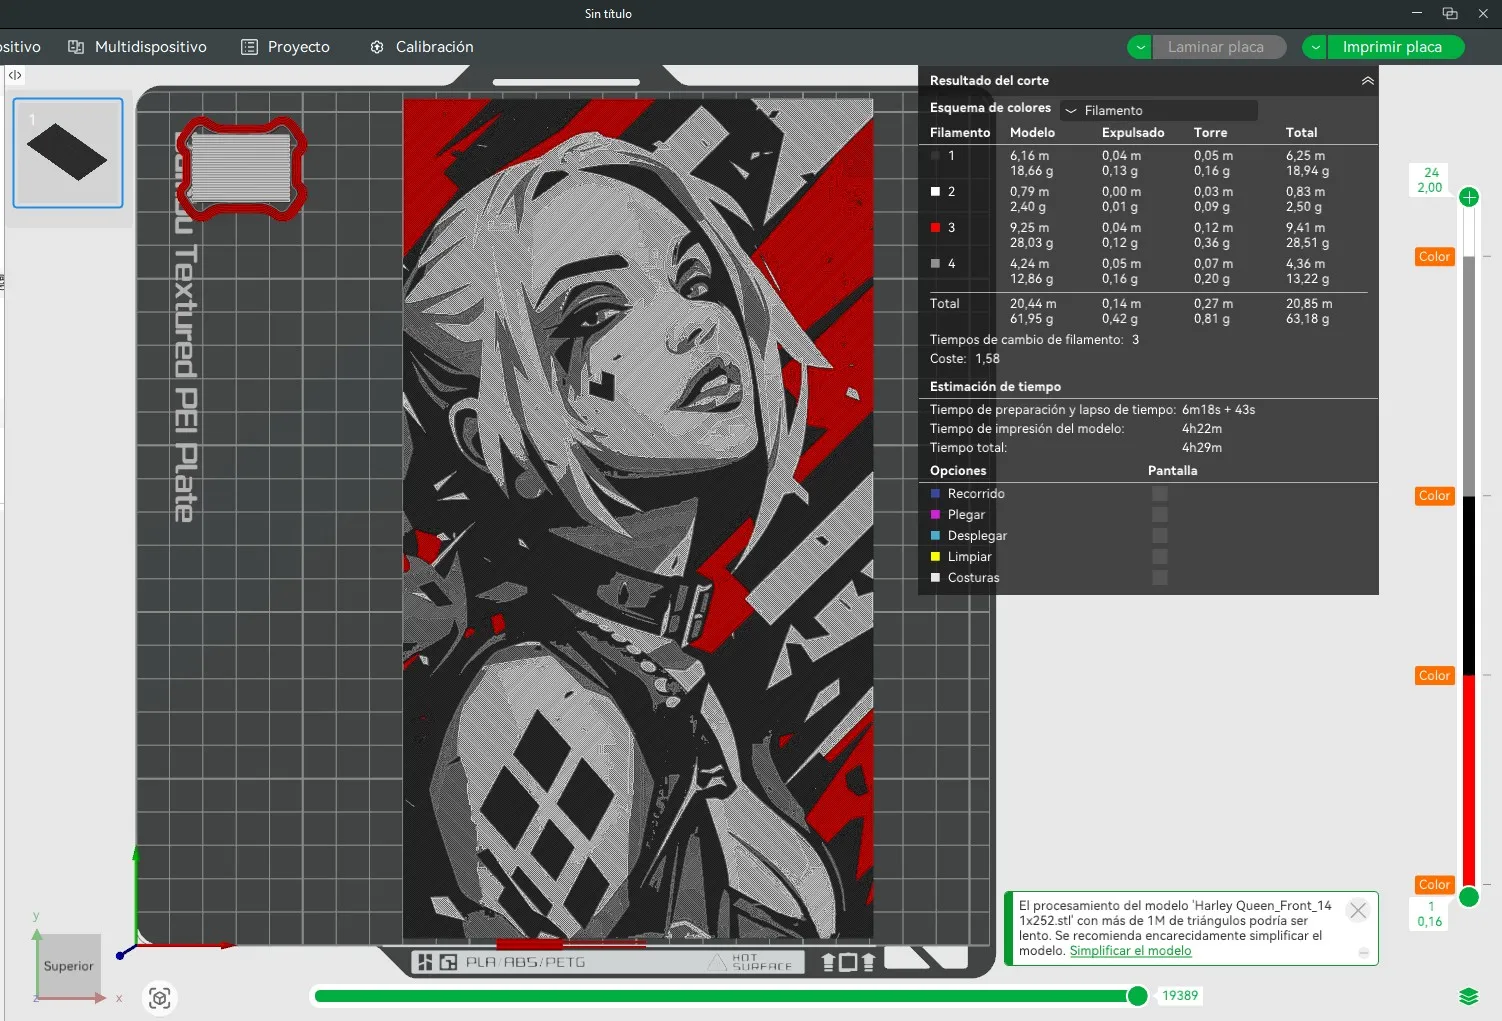1502x1021 pixels.
Task: Click the plus handle atop layer slider
Action: (1469, 197)
